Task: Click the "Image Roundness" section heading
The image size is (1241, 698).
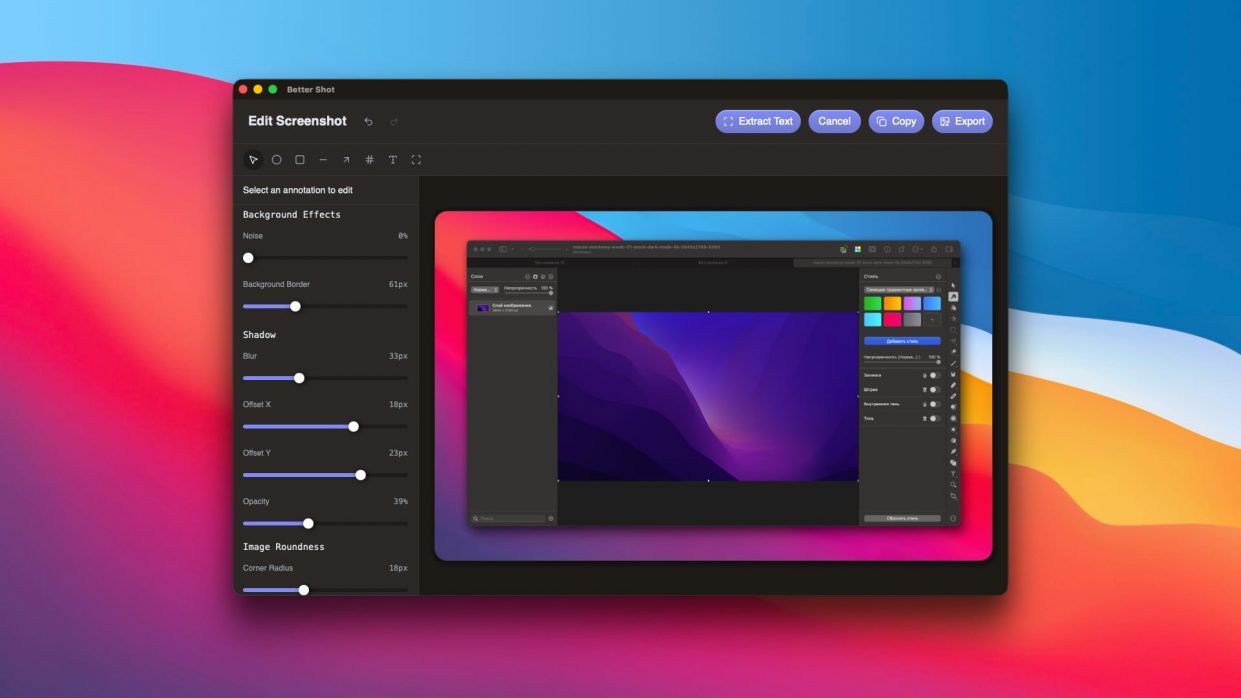Action: coord(283,547)
